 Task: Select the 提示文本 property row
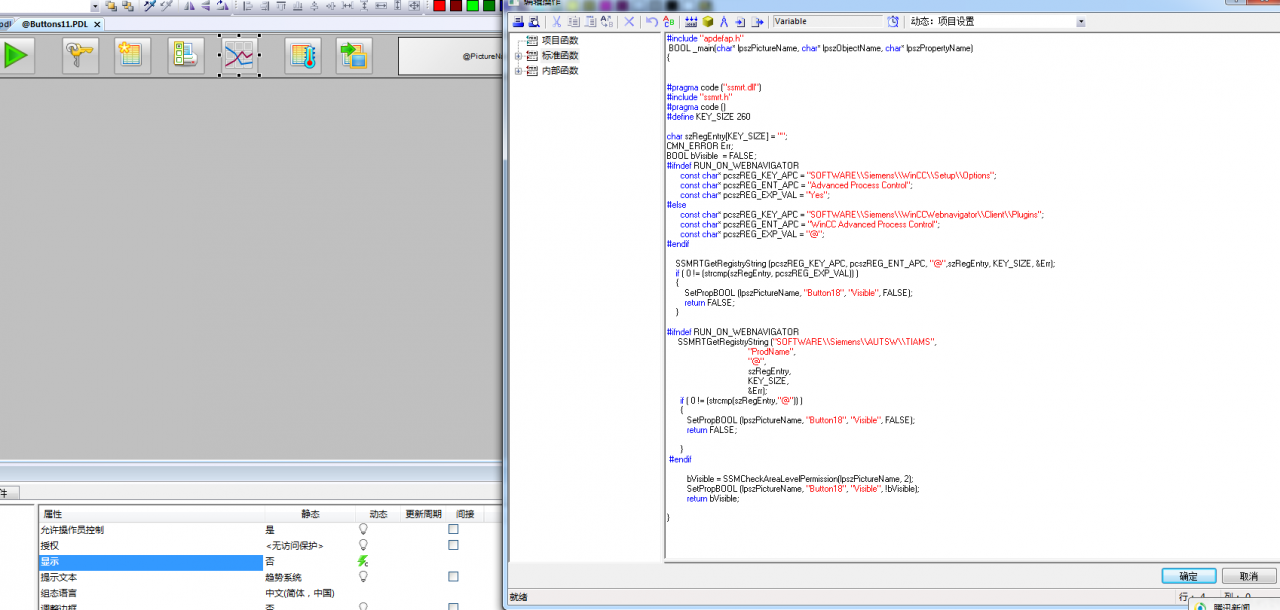tap(150, 577)
